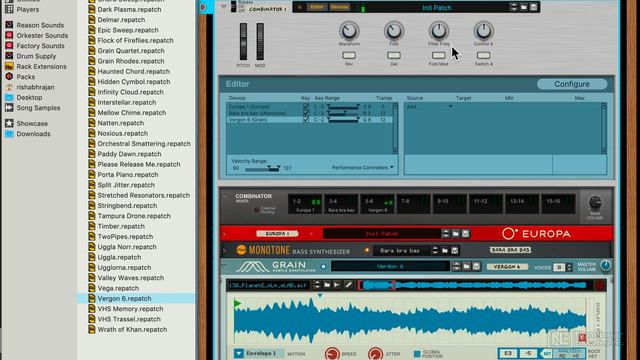This screenshot has height=360, width=640.
Task: Select Dark Plasma.repatch file
Action: pos(124,9)
